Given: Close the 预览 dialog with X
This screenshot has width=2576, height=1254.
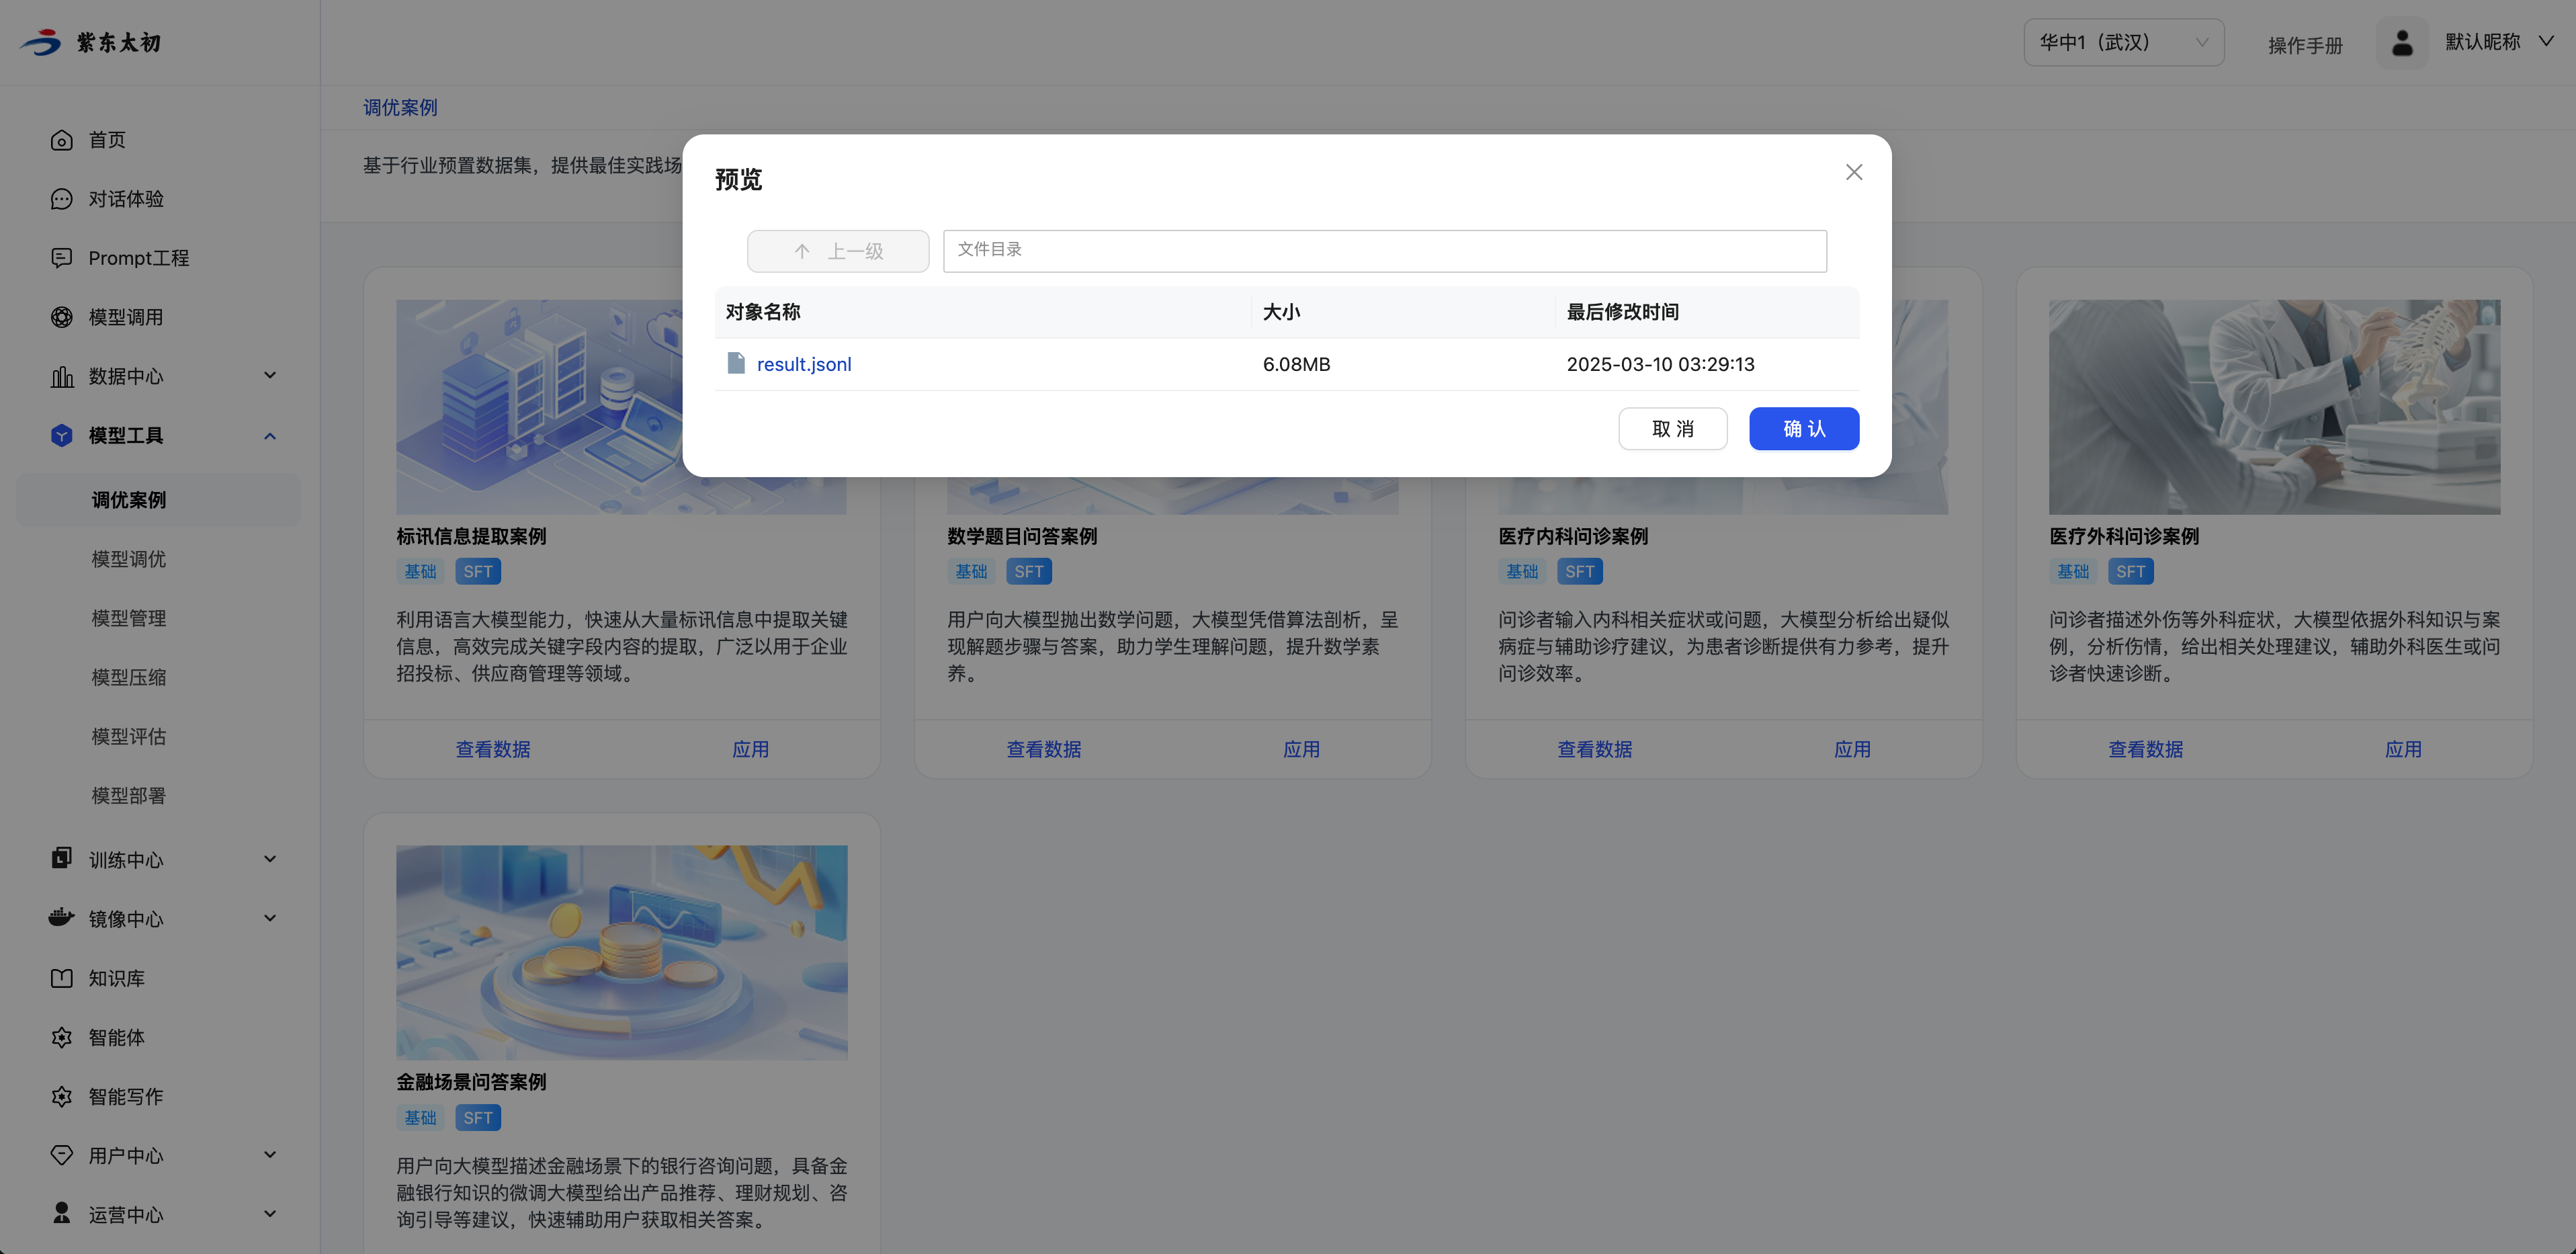Looking at the screenshot, I should 1853,172.
